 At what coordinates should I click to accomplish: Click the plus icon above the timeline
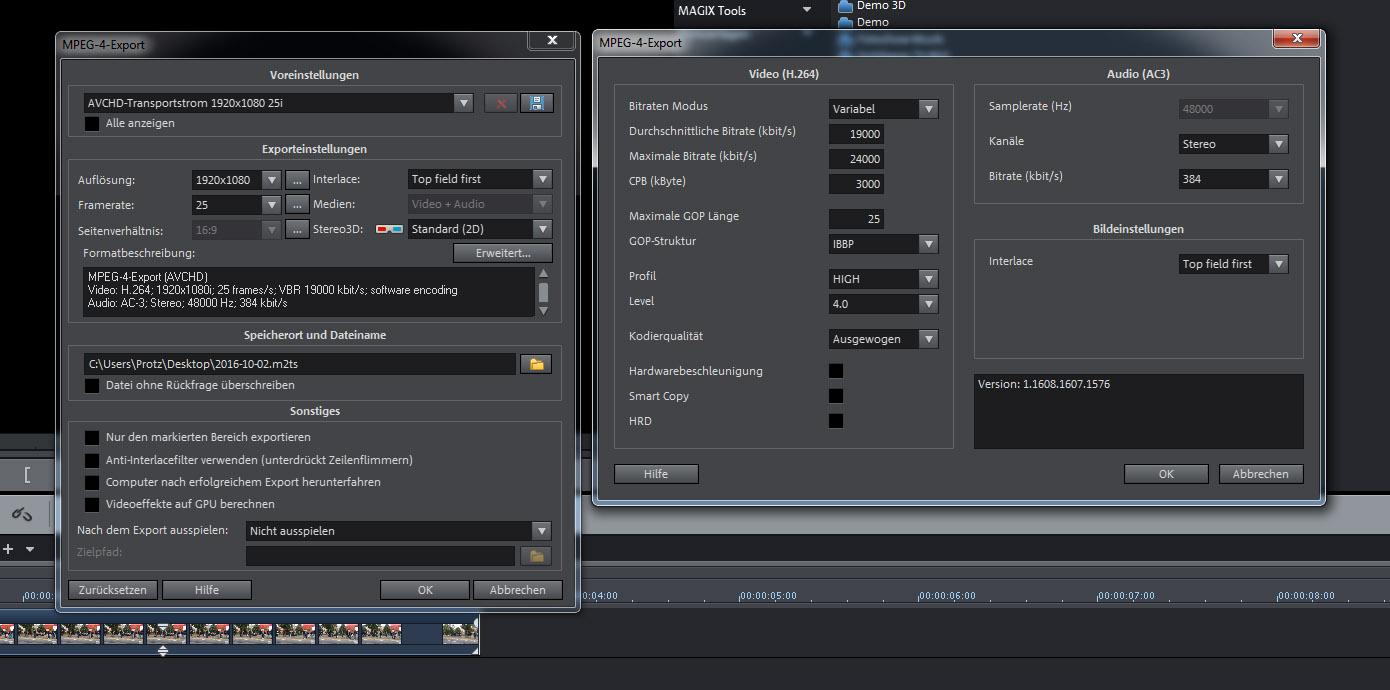pos(8,549)
